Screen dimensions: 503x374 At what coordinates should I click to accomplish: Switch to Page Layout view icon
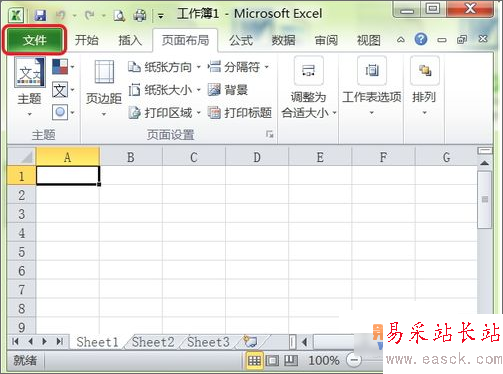[x=272, y=360]
